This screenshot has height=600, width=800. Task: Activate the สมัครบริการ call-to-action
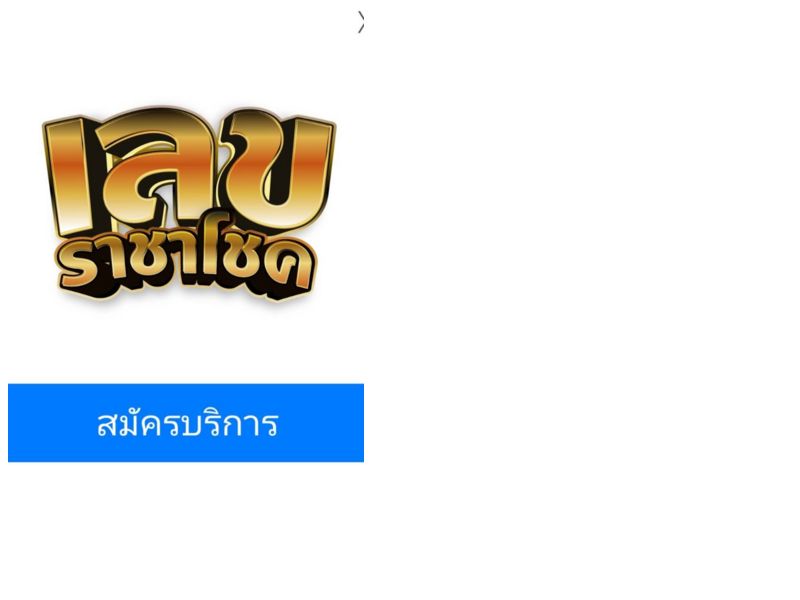pos(186,423)
